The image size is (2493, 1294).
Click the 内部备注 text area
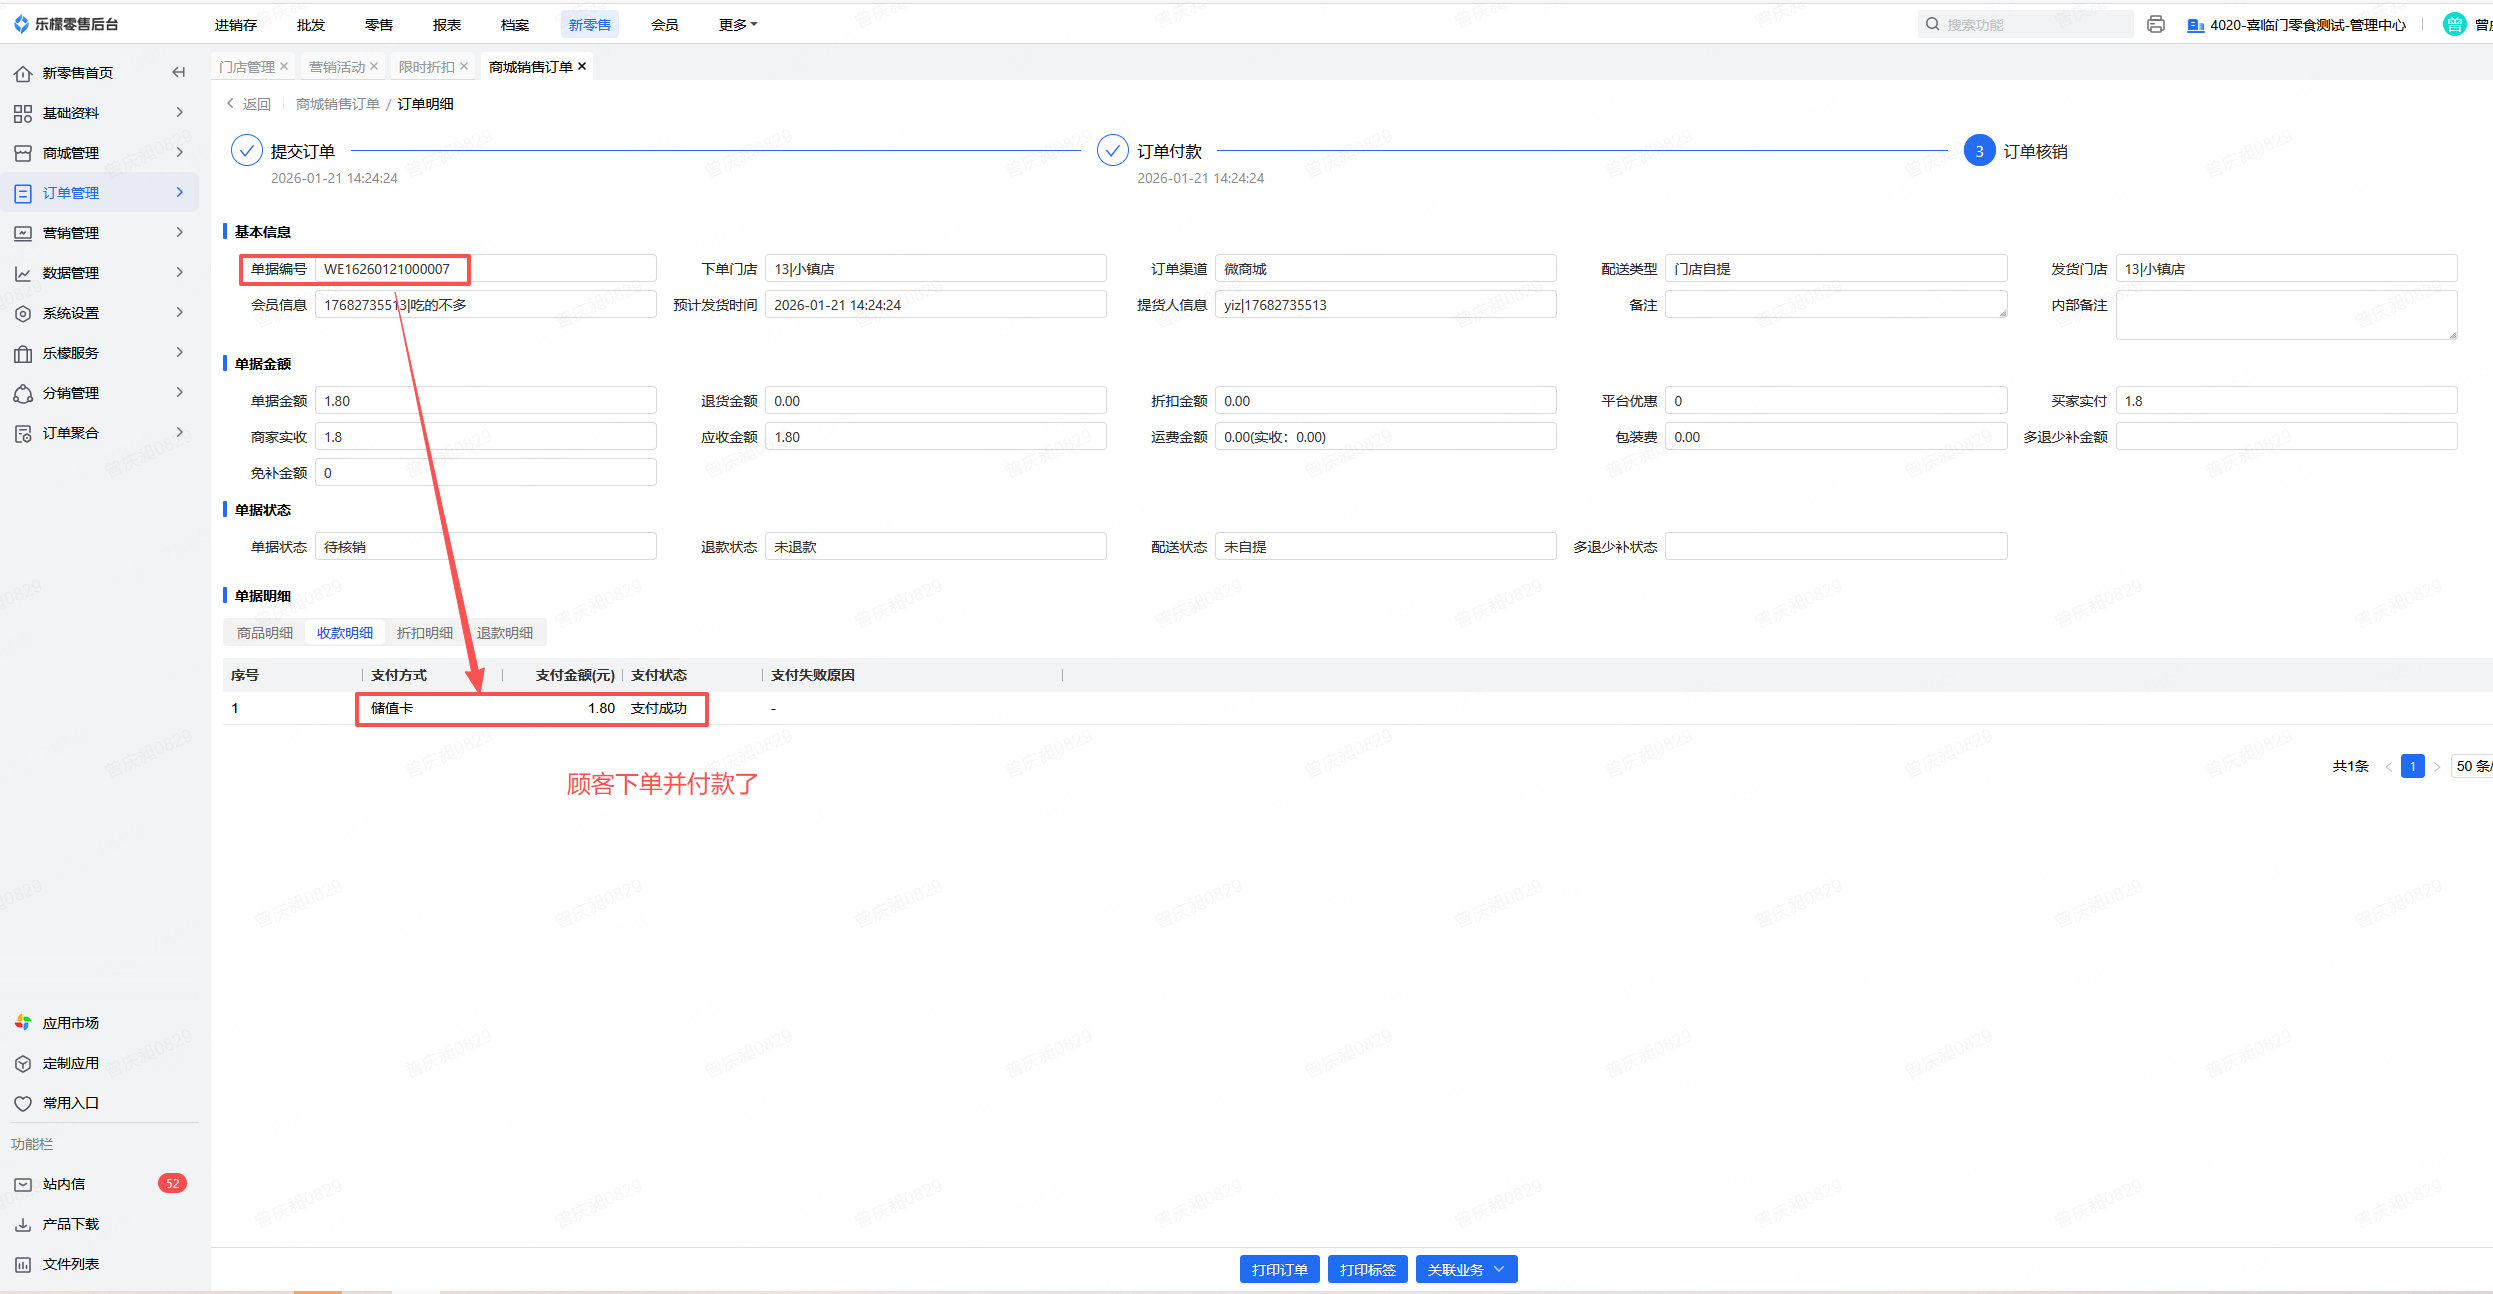(x=2285, y=315)
